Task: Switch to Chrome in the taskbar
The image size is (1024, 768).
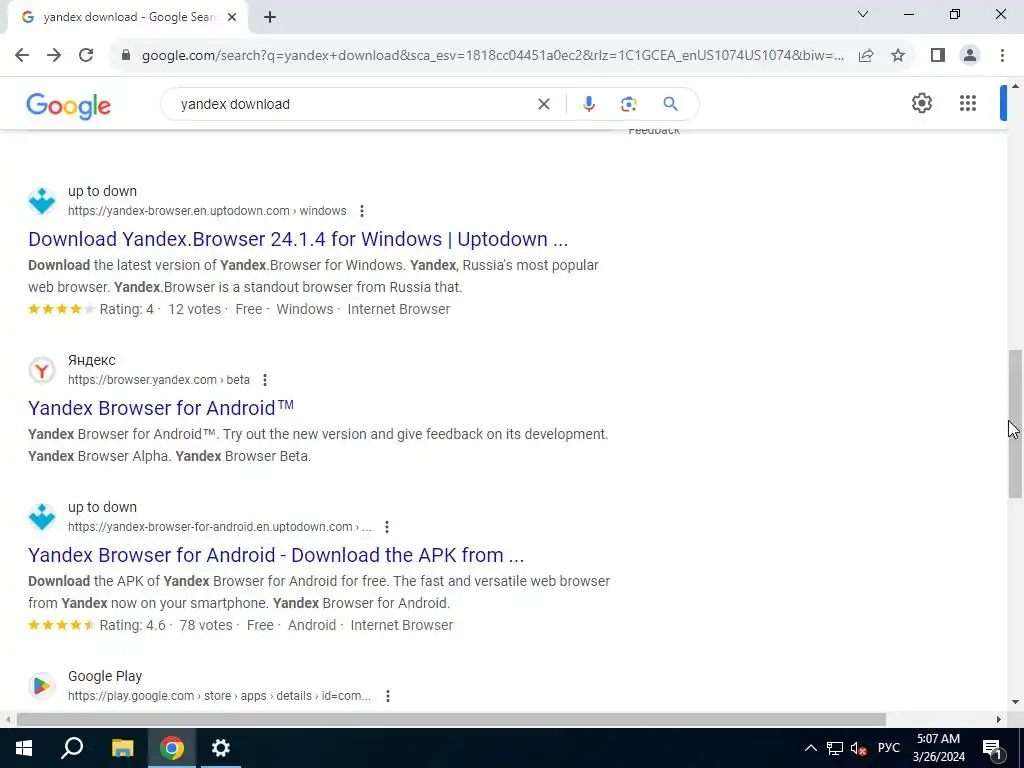Action: point(171,748)
